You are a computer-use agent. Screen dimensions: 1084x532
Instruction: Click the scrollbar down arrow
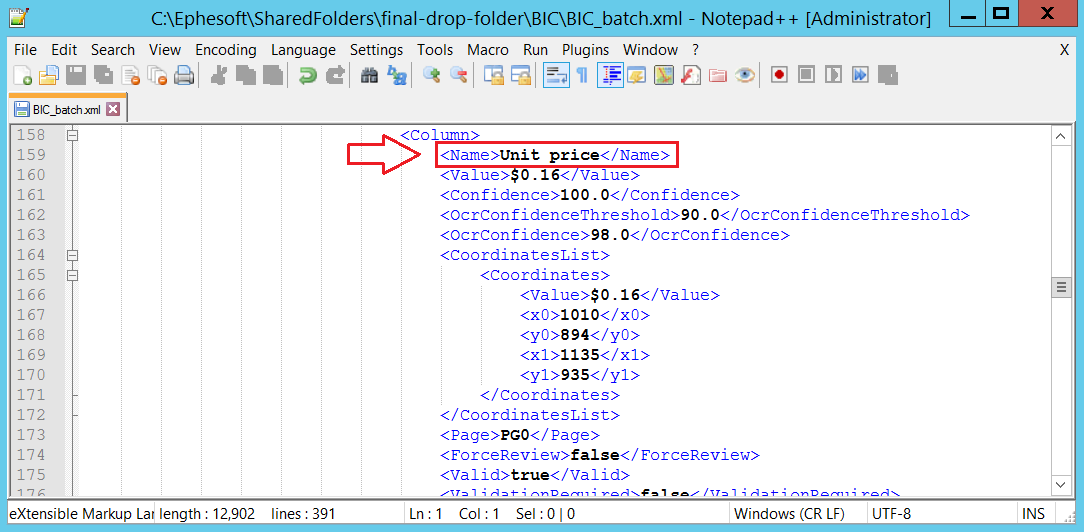(x=1060, y=483)
